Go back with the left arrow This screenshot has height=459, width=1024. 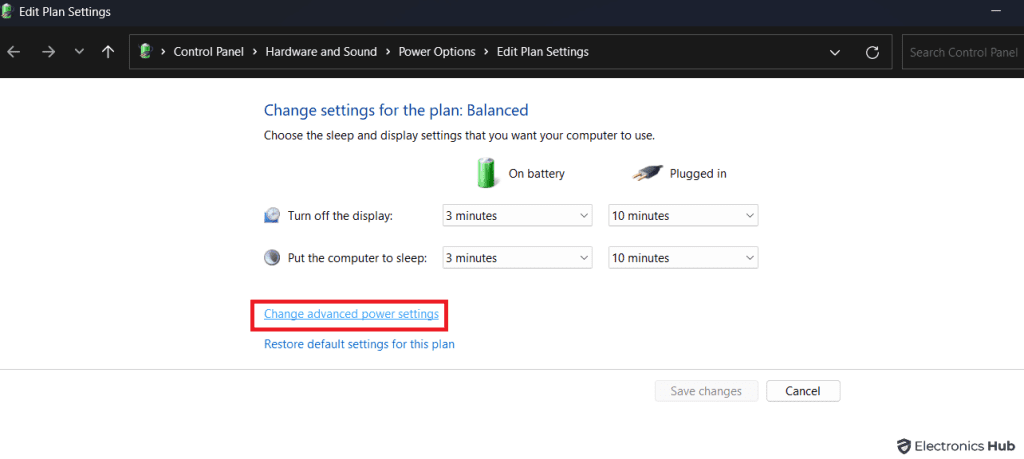pyautogui.click(x=14, y=52)
